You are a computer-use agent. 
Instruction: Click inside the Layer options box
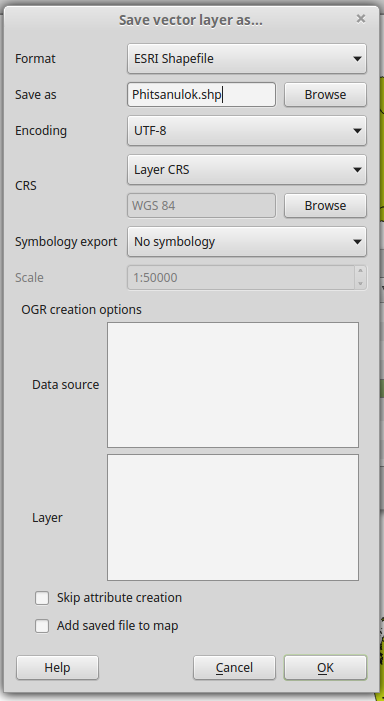point(233,518)
